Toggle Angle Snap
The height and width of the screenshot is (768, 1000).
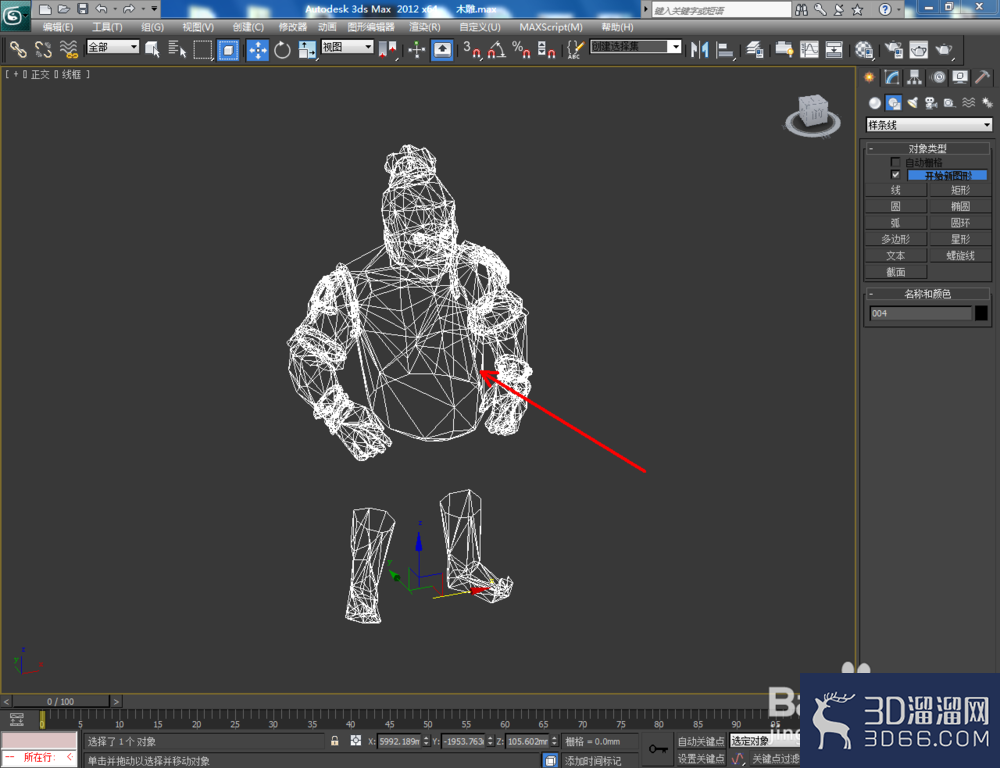pyautogui.click(x=497, y=49)
